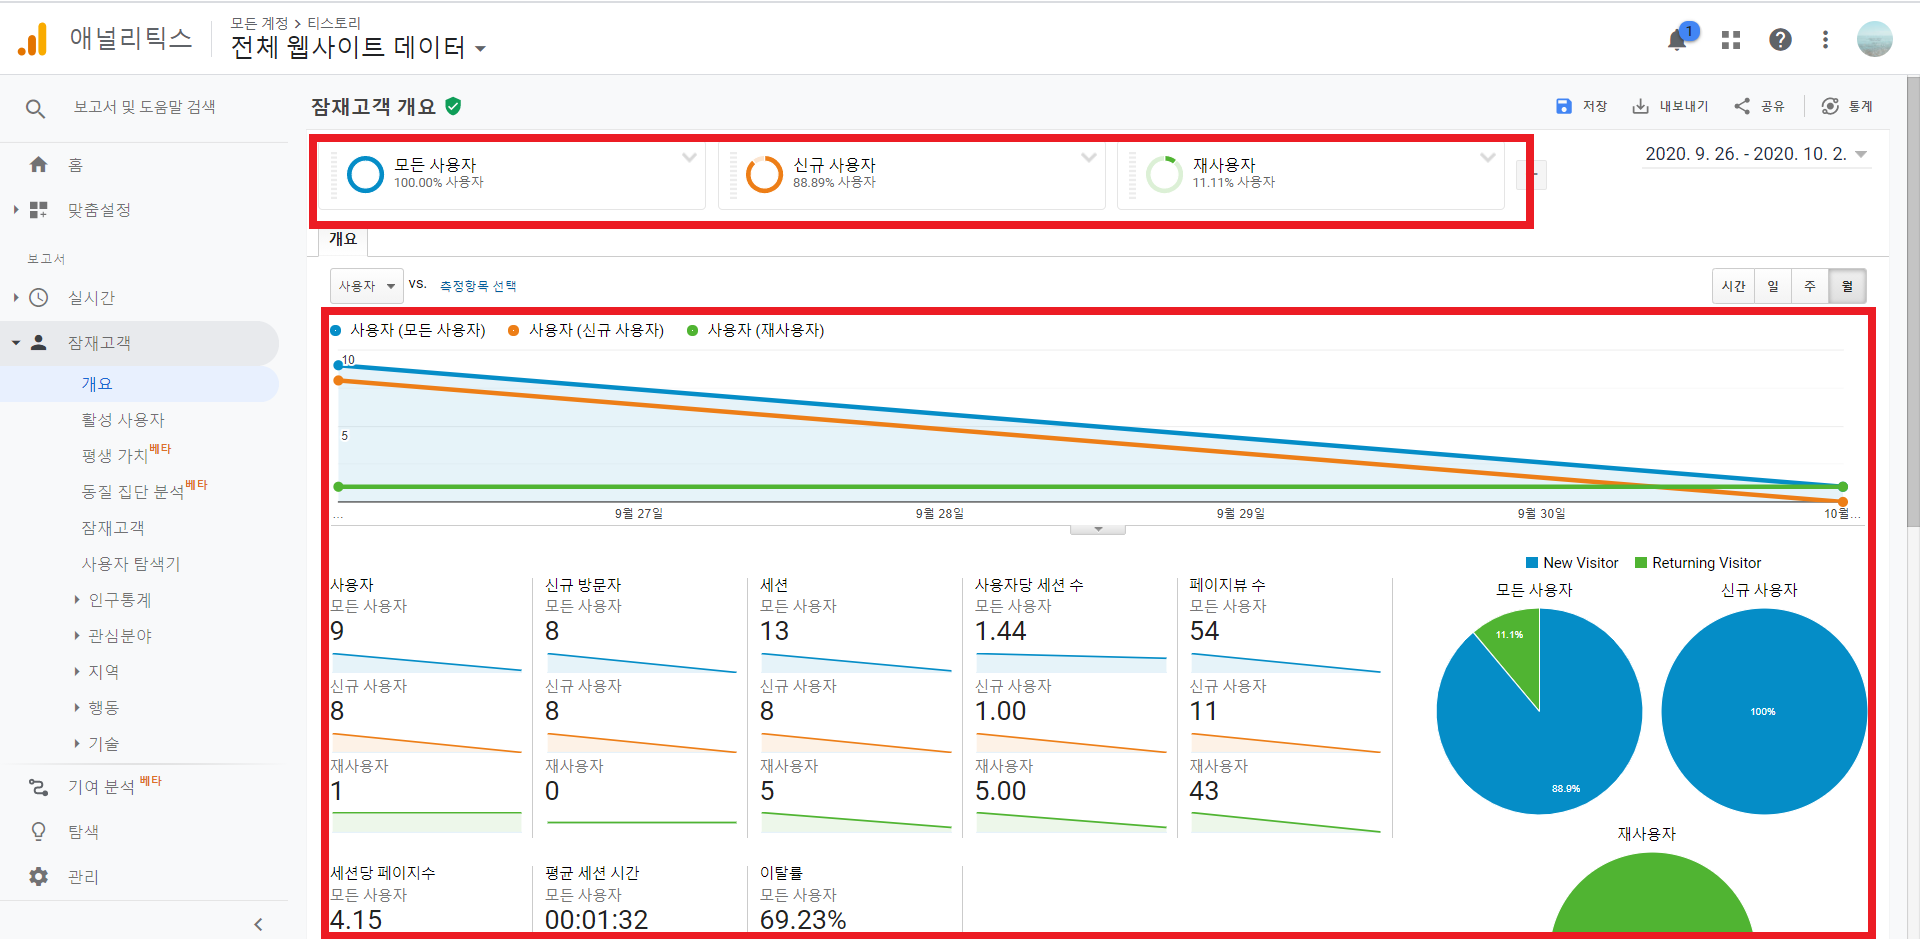The height and width of the screenshot is (939, 1920).
Task: Click the green verified shield icon
Action: 453,106
